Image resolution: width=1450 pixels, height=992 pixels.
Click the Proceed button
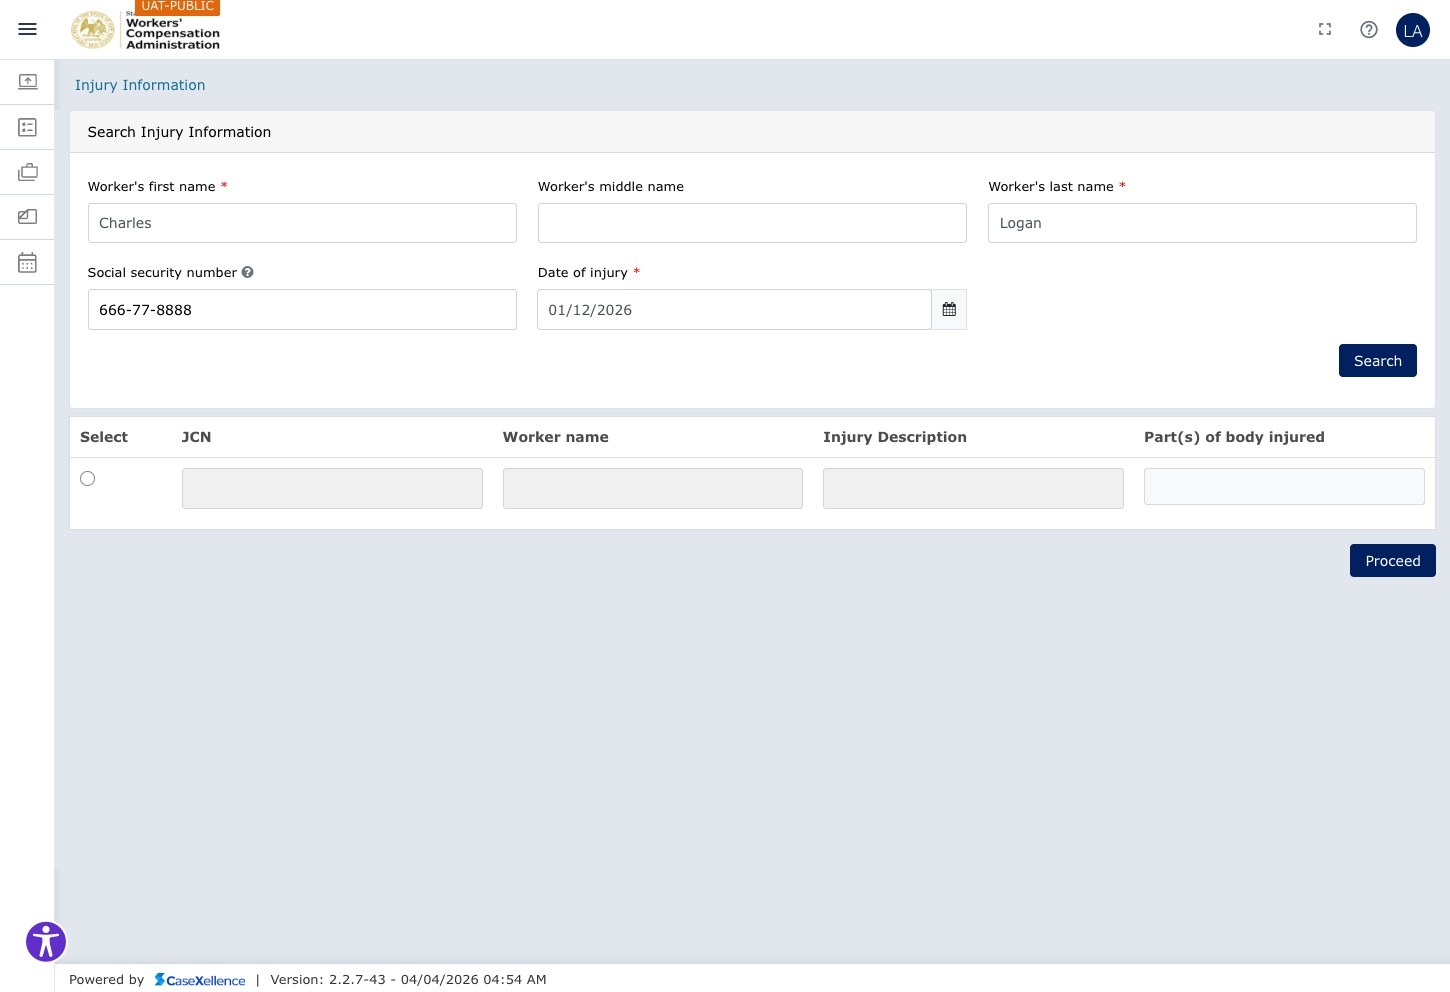(x=1393, y=561)
